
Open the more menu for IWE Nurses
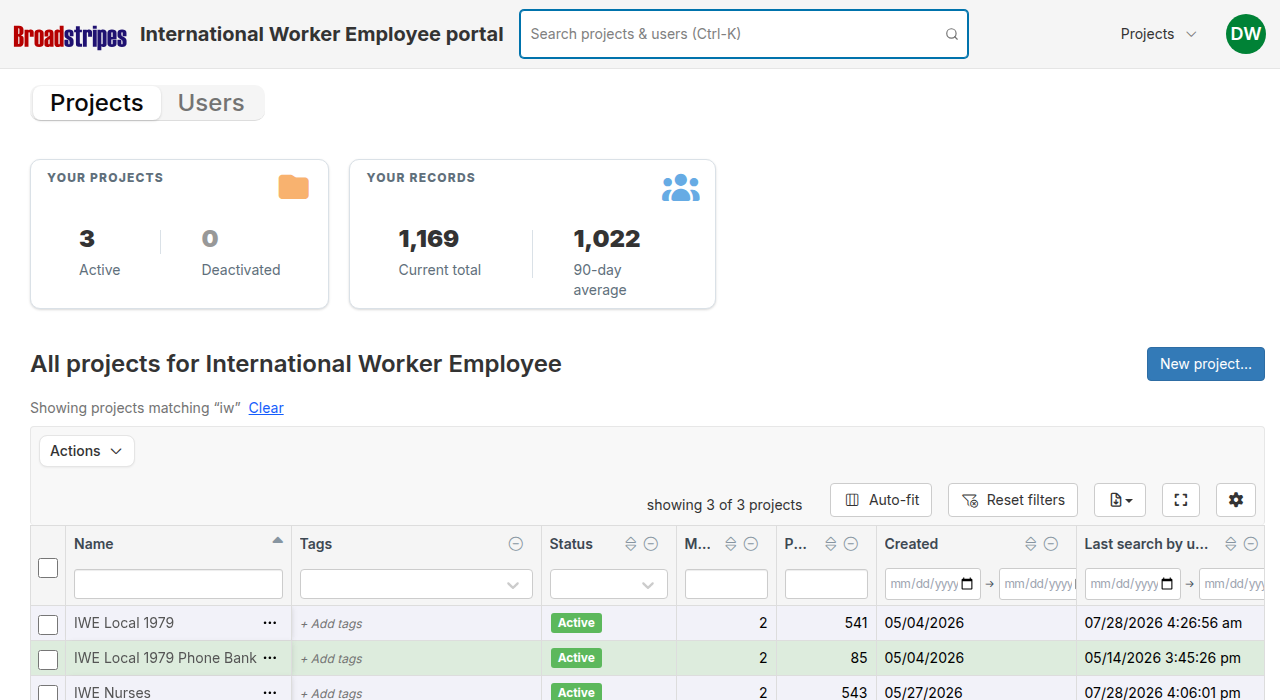pyautogui.click(x=270, y=692)
